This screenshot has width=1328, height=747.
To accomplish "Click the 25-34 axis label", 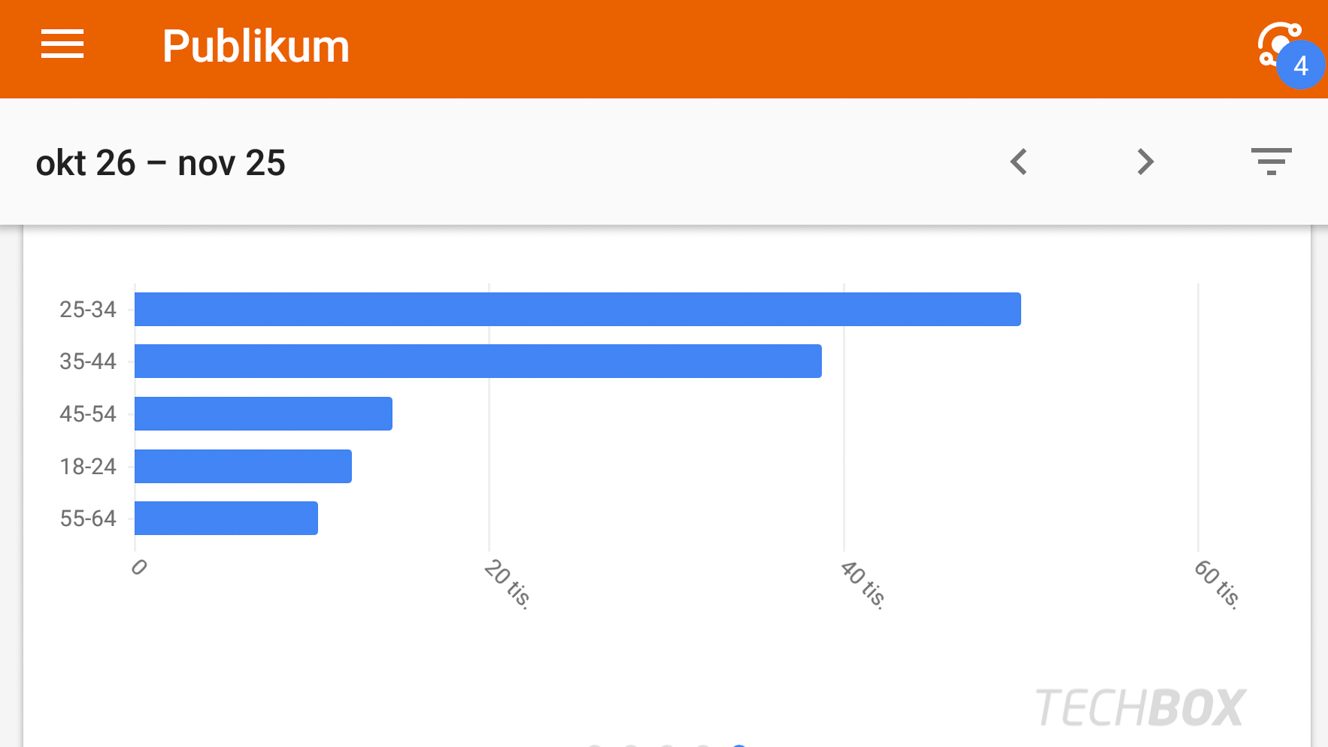I will (88, 310).
